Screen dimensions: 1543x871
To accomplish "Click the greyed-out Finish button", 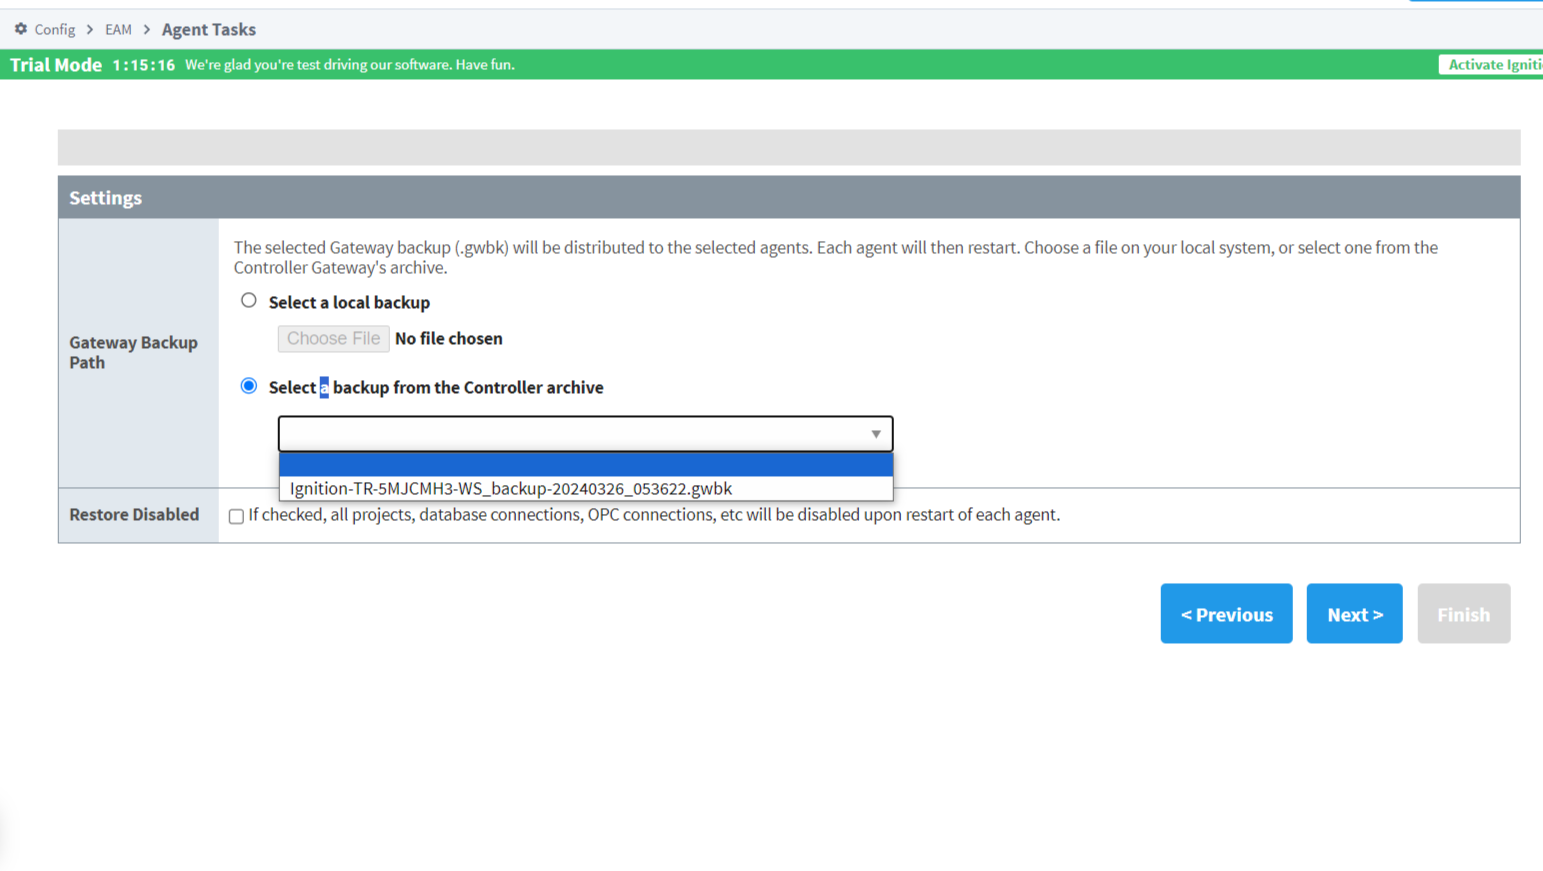I will (1463, 614).
